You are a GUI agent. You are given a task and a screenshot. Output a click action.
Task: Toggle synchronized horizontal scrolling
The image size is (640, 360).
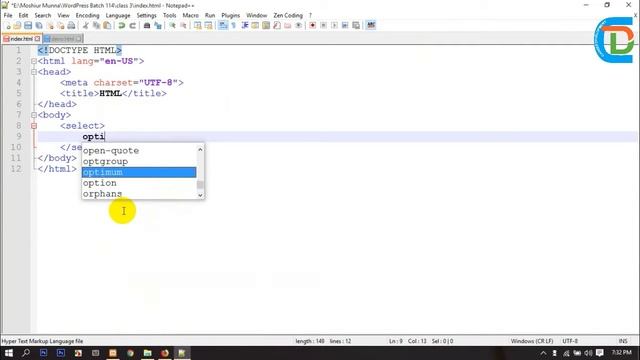(209, 25)
